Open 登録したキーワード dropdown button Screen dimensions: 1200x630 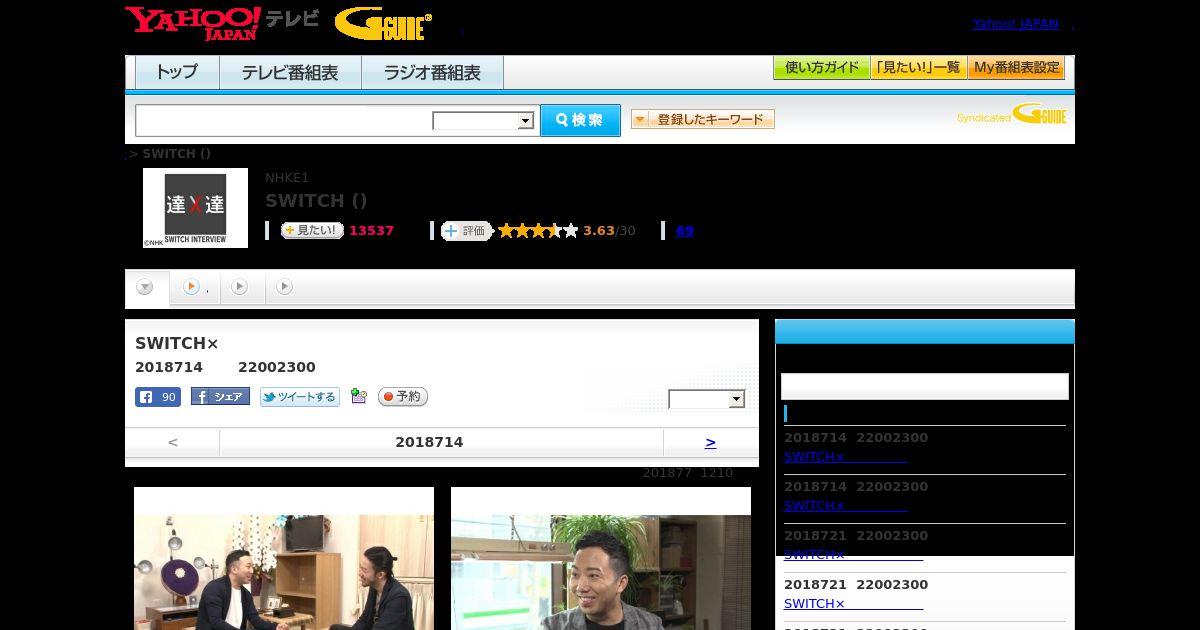click(x=703, y=119)
